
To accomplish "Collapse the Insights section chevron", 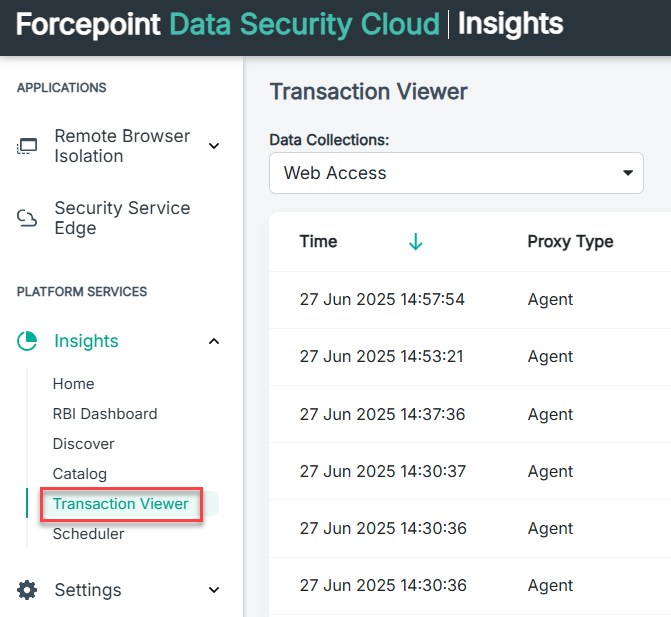I will pyautogui.click(x=214, y=341).
